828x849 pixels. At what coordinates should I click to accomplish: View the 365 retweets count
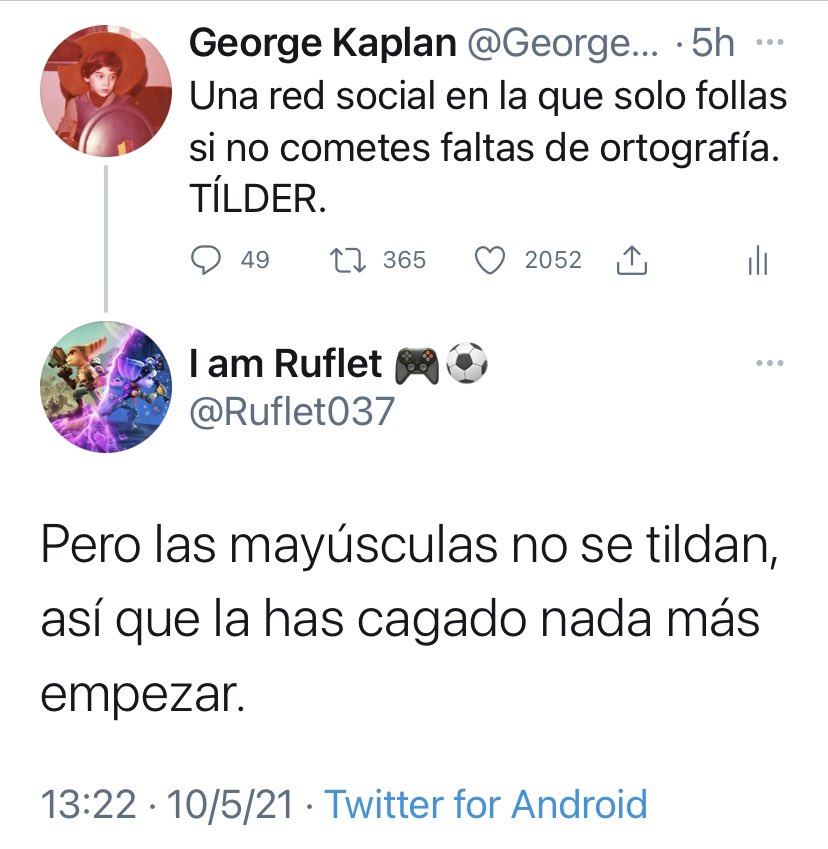(x=404, y=261)
